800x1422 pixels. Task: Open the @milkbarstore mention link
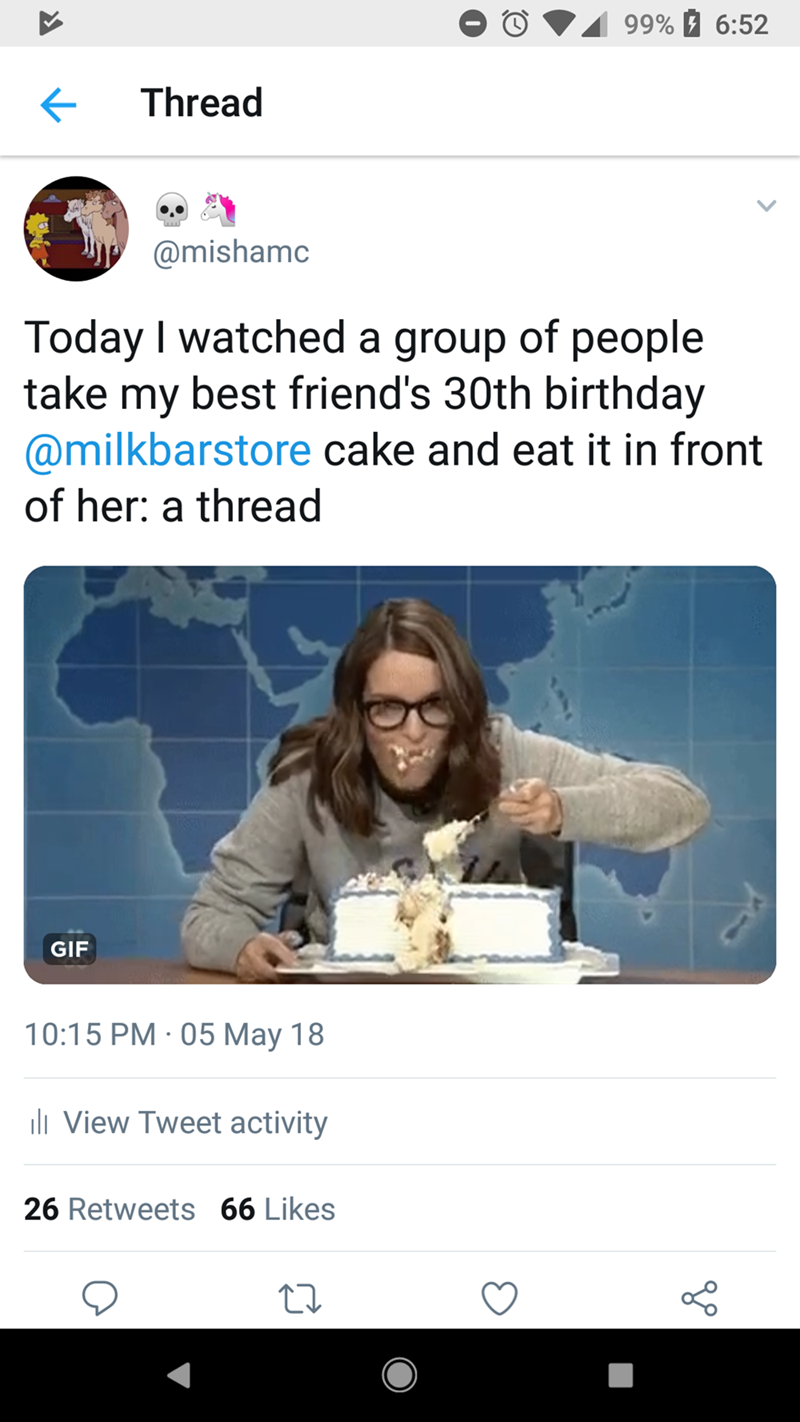click(x=167, y=450)
